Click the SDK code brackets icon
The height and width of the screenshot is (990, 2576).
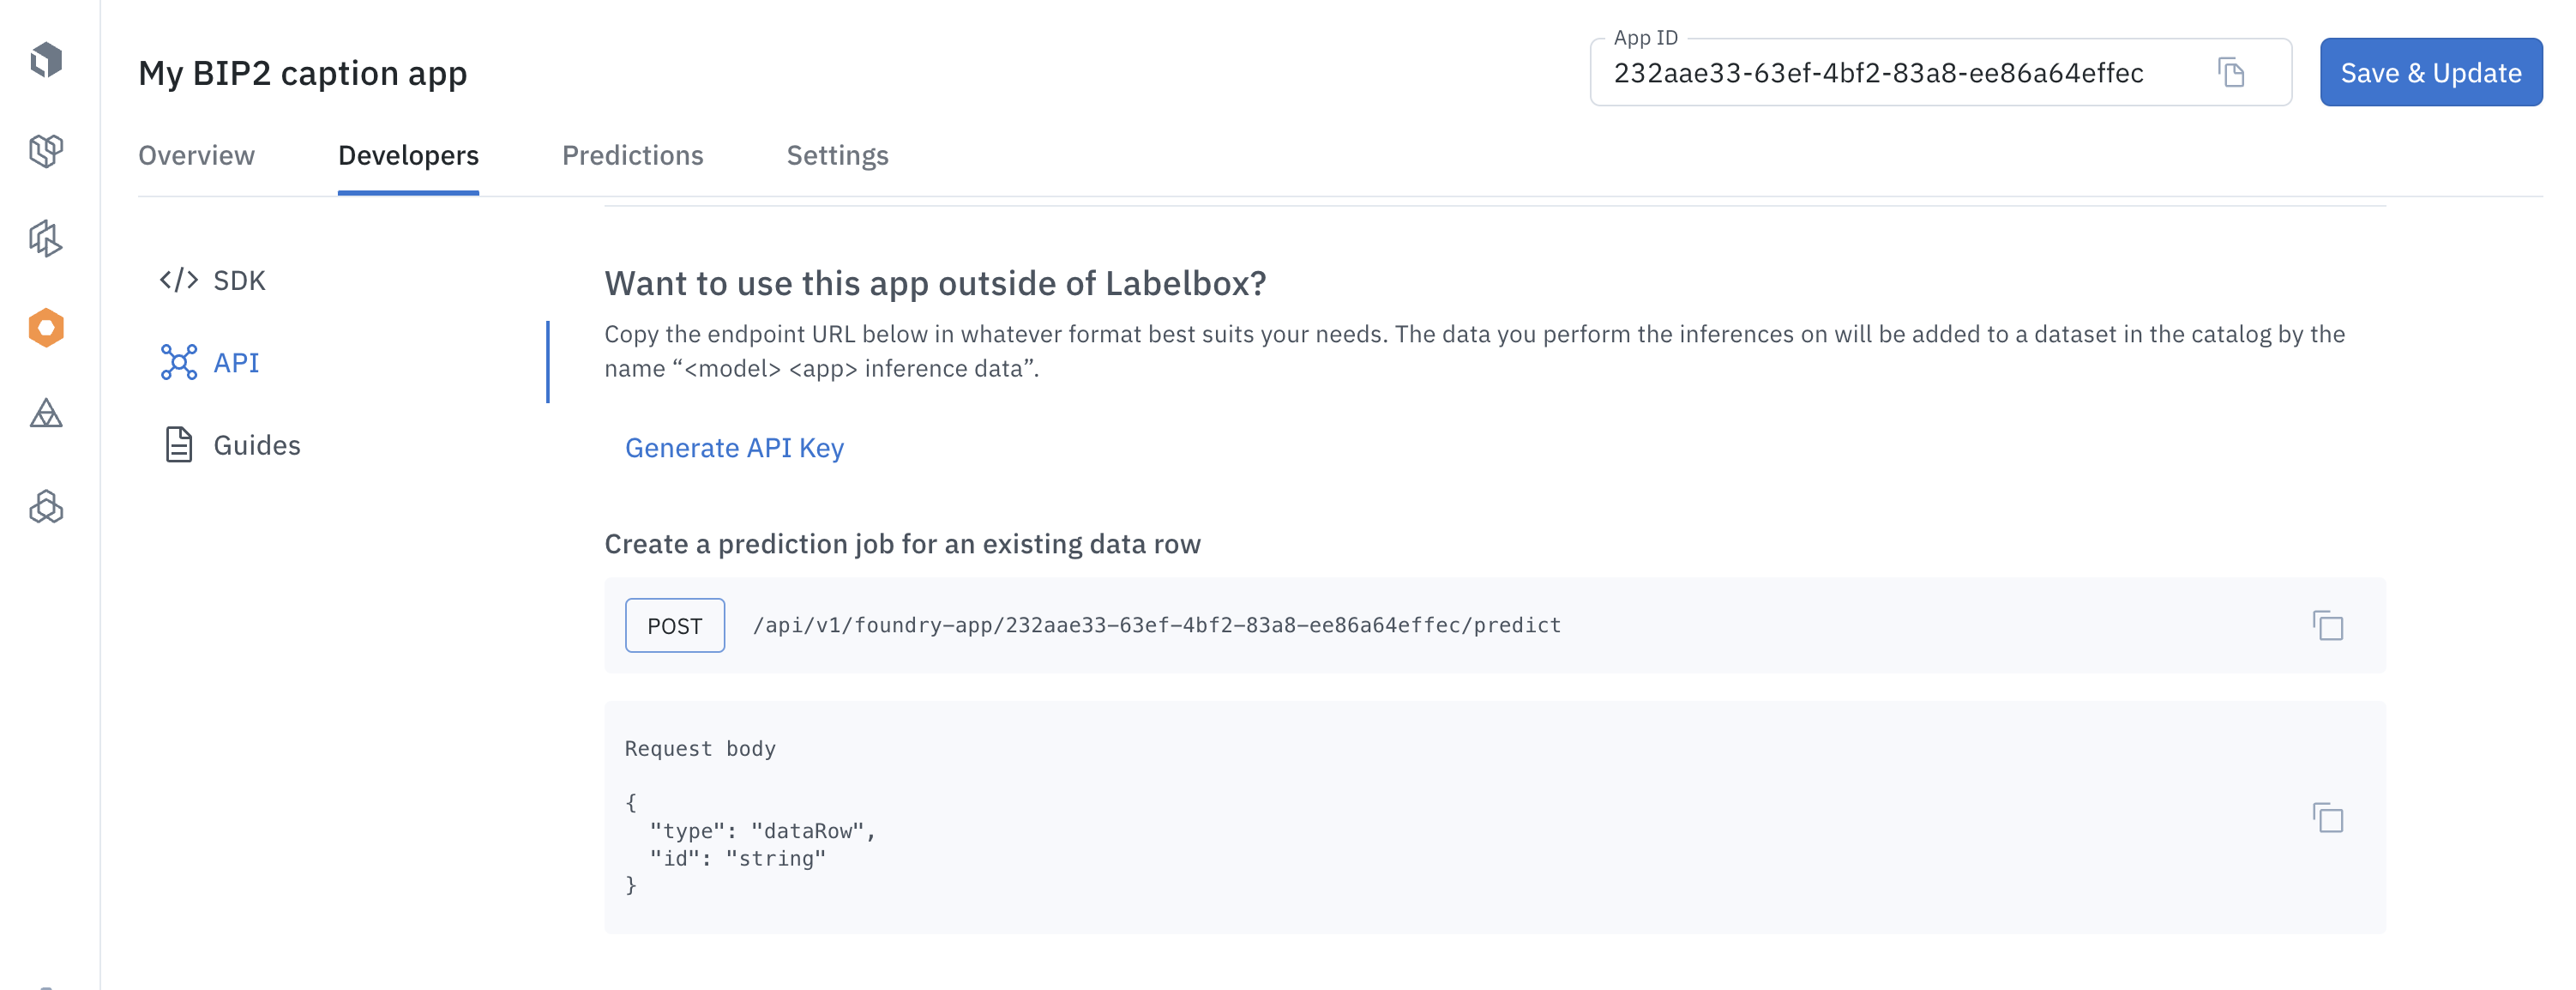click(x=179, y=280)
